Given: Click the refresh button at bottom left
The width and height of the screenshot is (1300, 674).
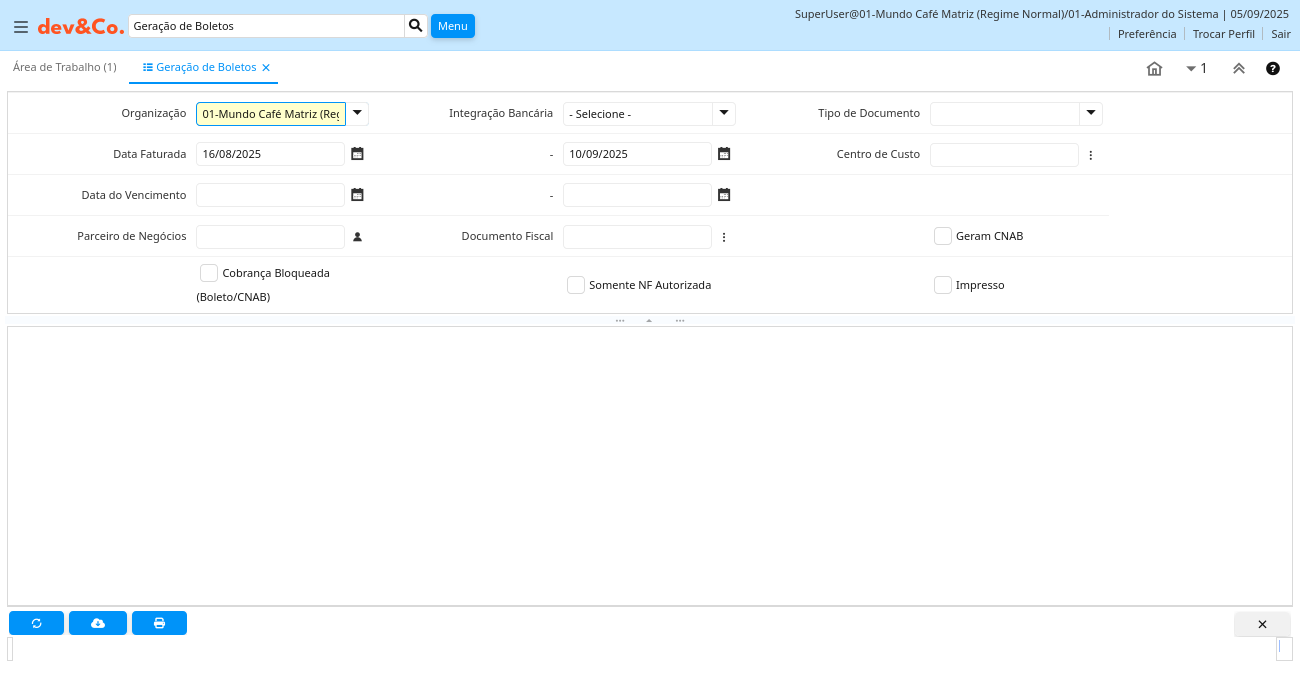Looking at the screenshot, I should point(36,623).
